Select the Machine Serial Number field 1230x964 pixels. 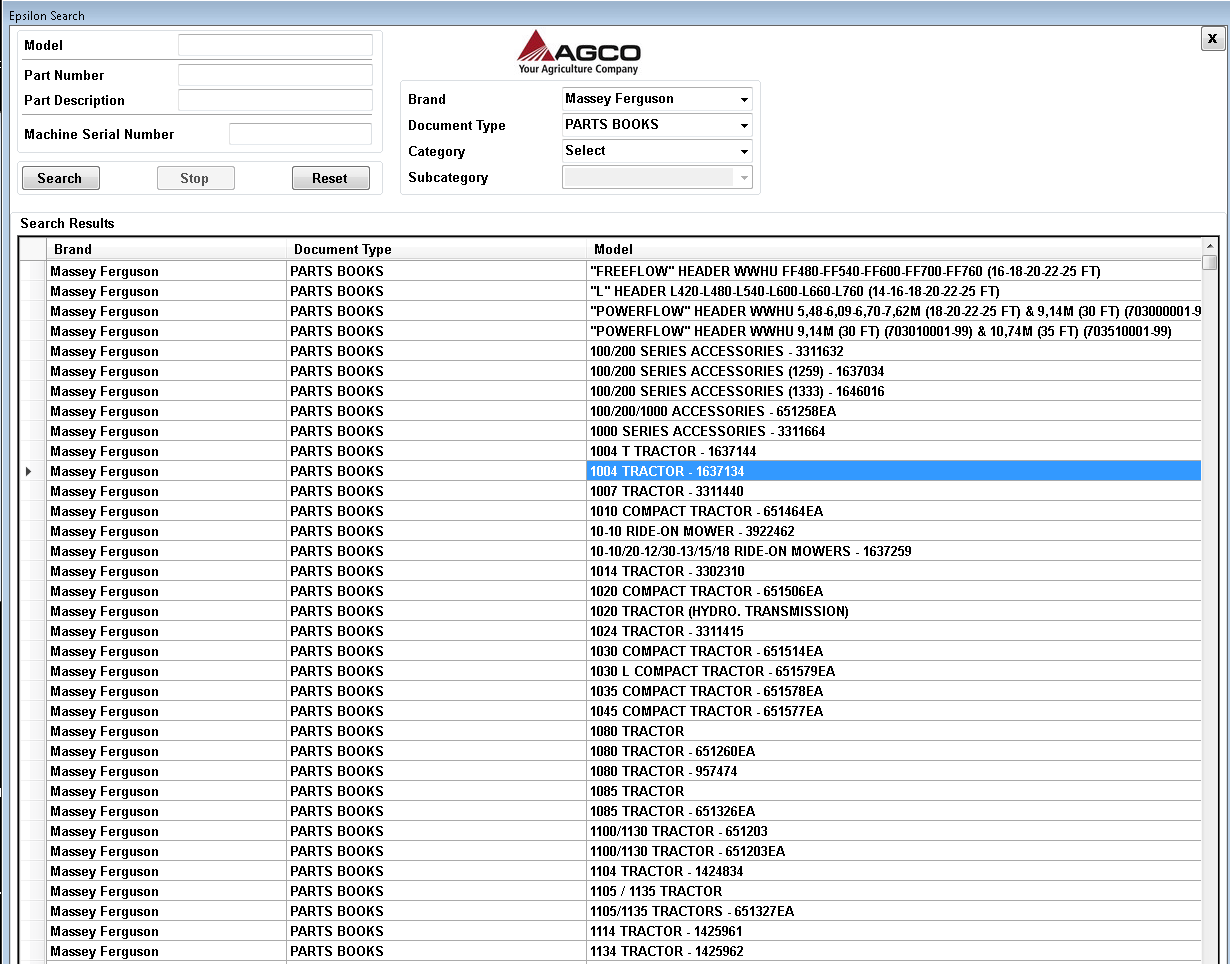click(x=300, y=135)
